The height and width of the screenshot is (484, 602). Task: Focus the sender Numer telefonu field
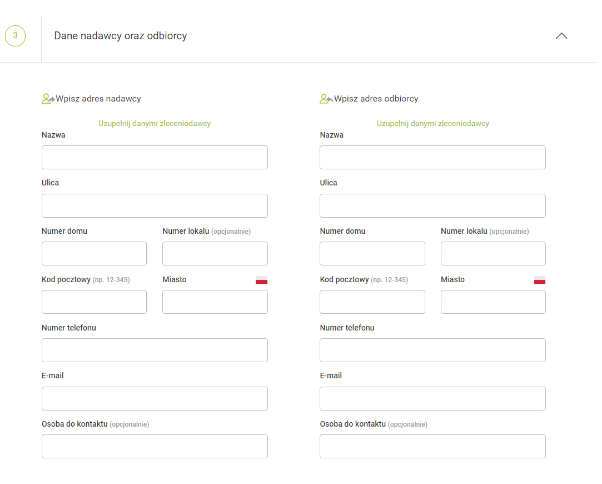coord(154,350)
